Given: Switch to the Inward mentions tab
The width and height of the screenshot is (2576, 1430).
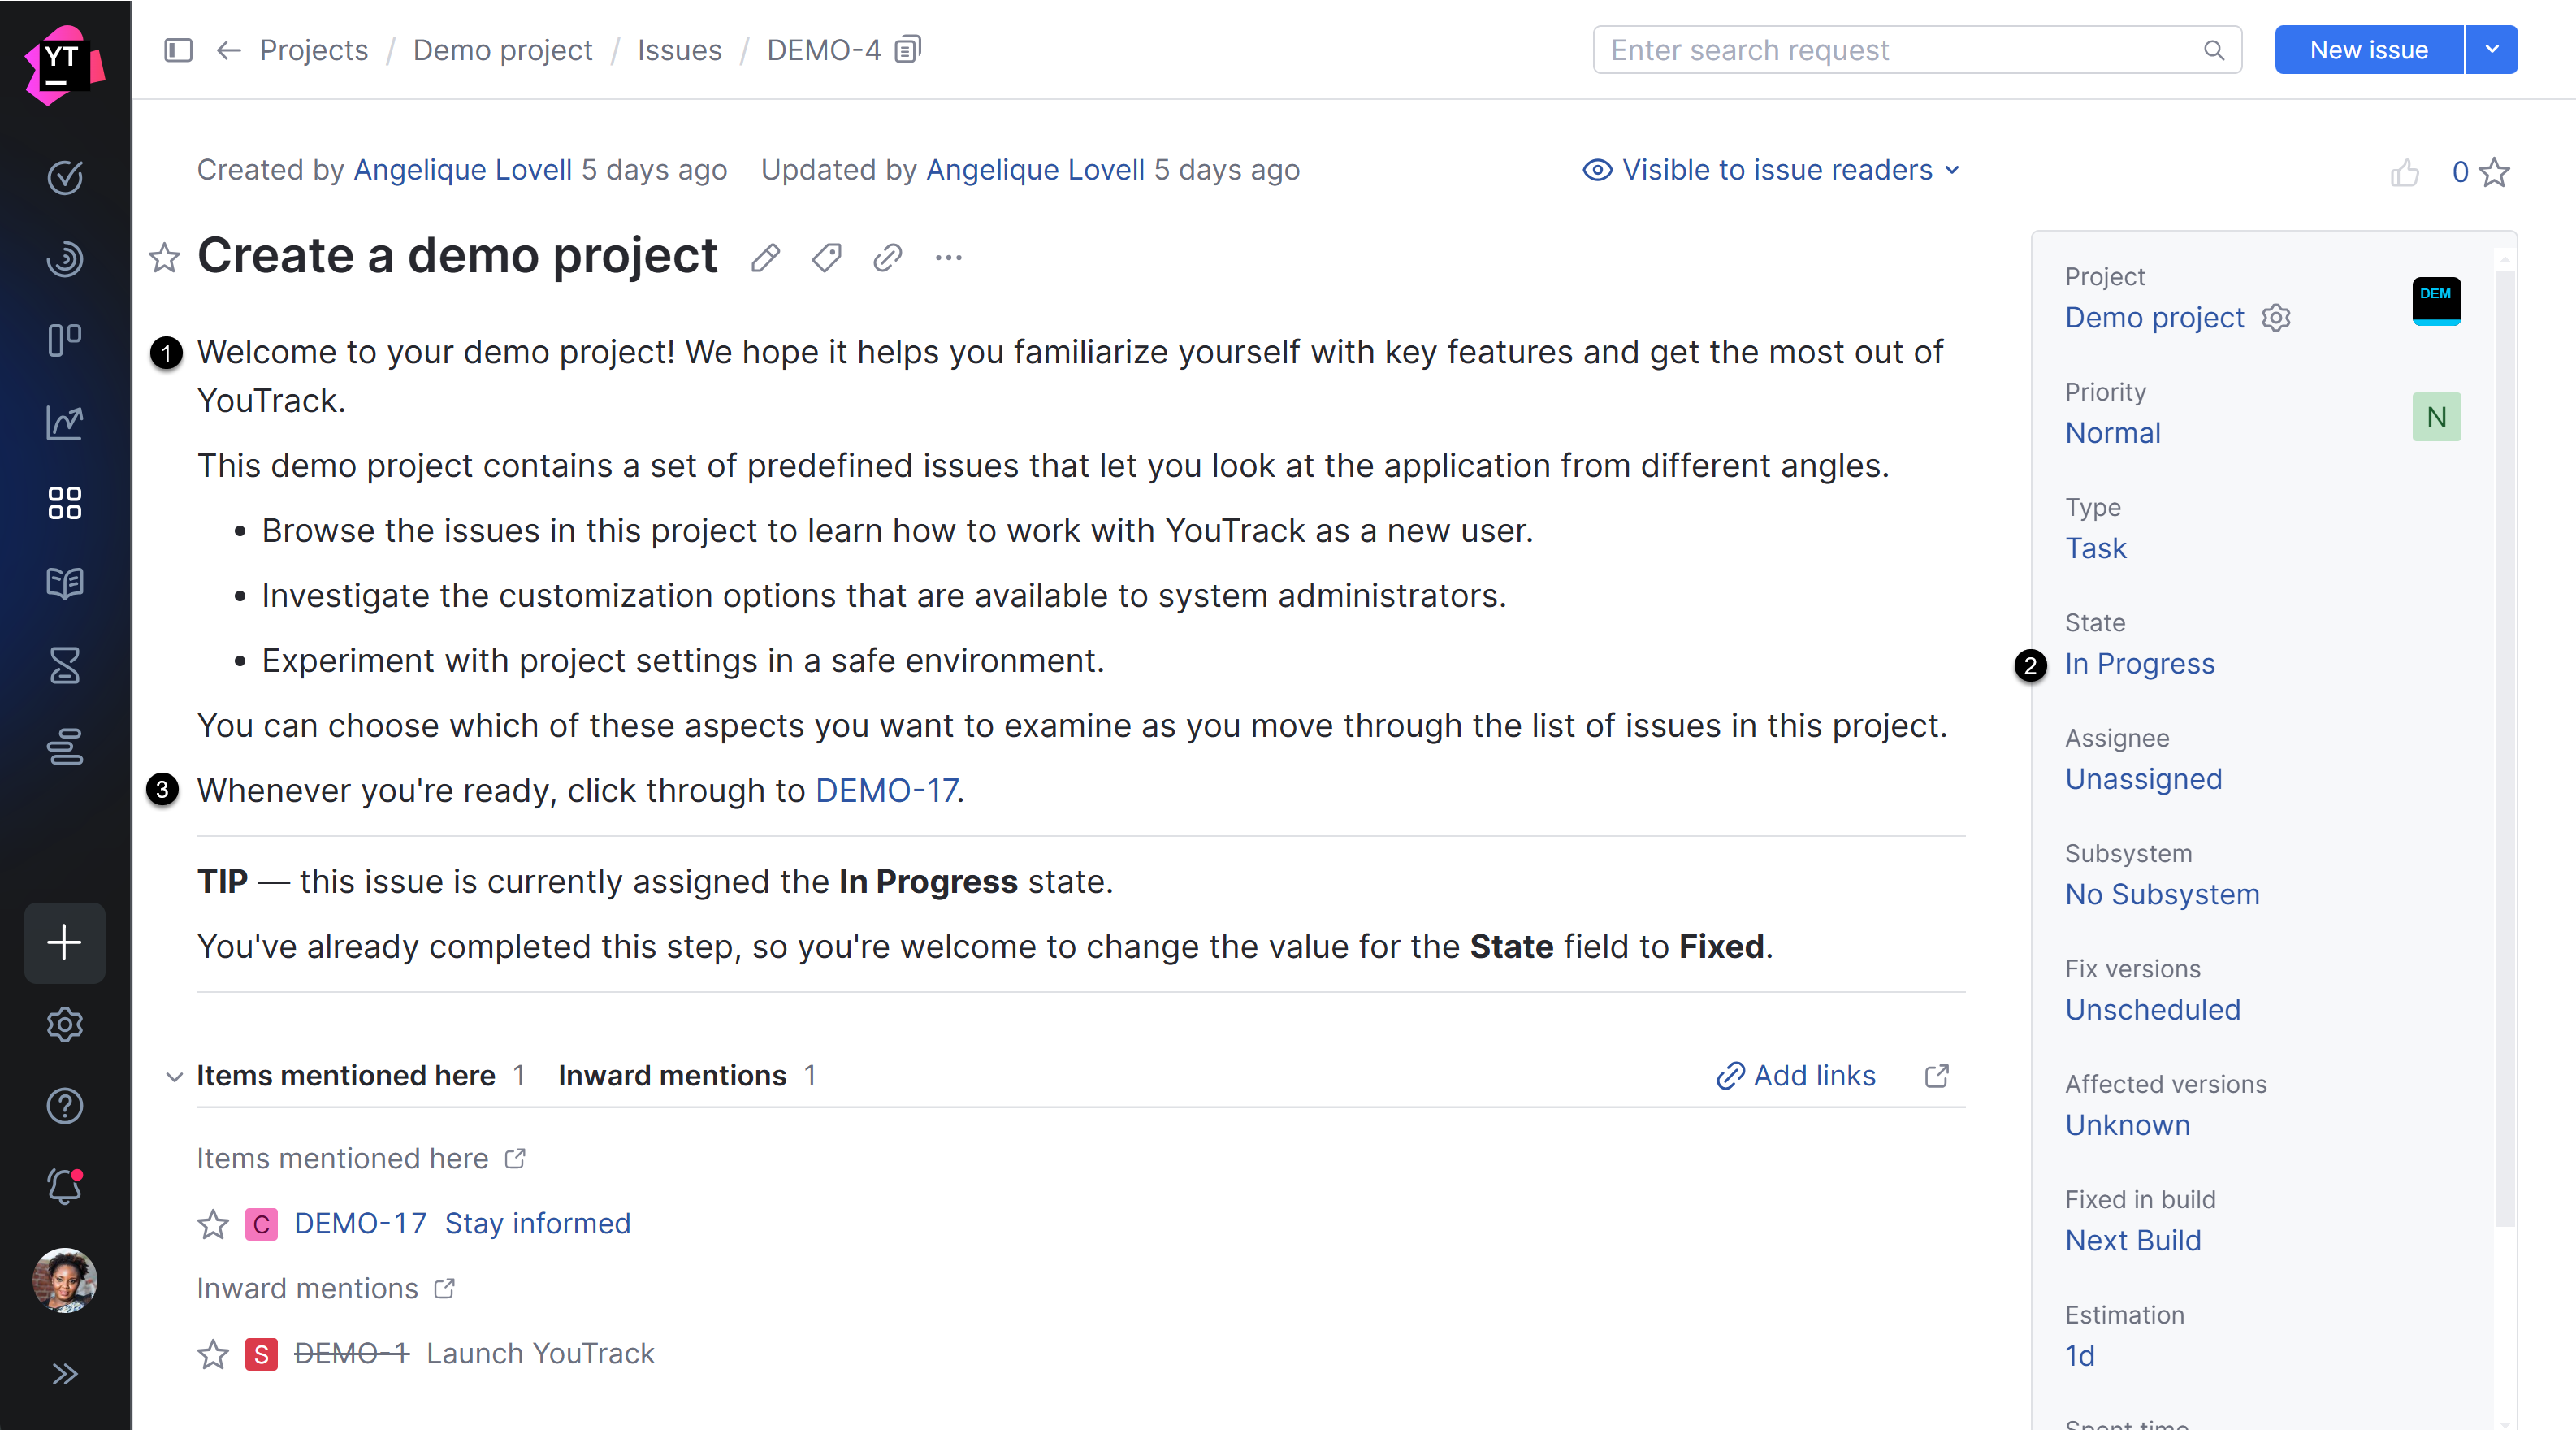Looking at the screenshot, I should 672,1075.
